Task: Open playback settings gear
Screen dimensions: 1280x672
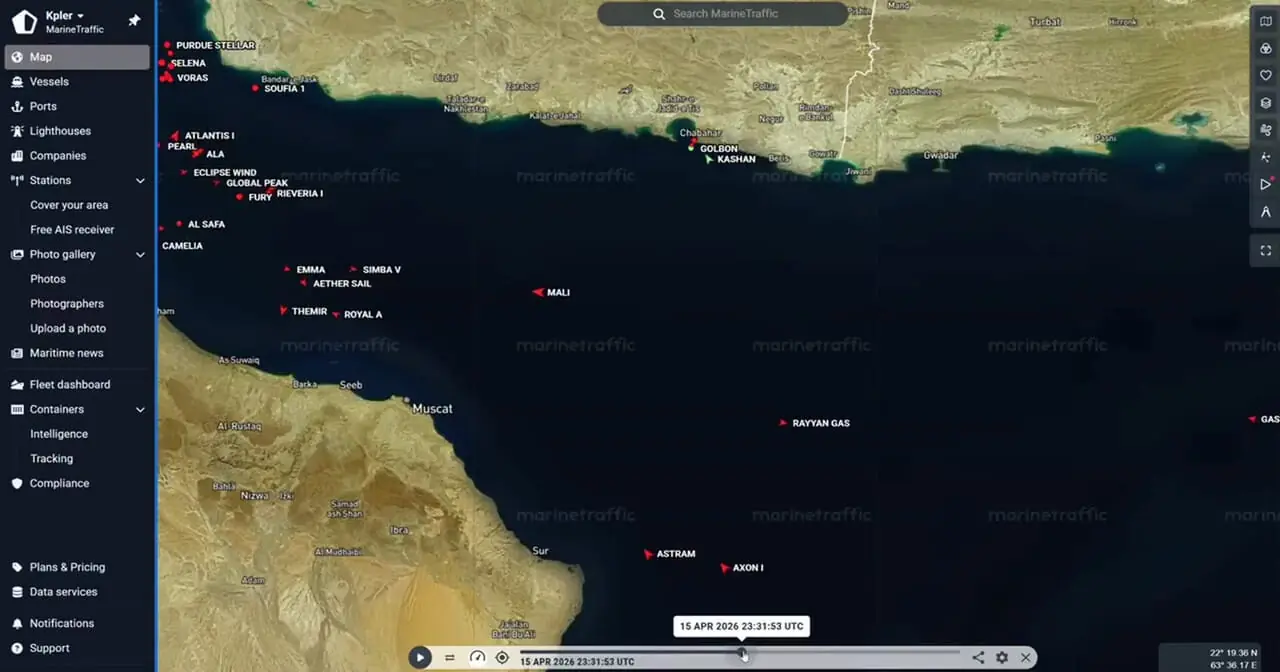Action: click(1002, 658)
